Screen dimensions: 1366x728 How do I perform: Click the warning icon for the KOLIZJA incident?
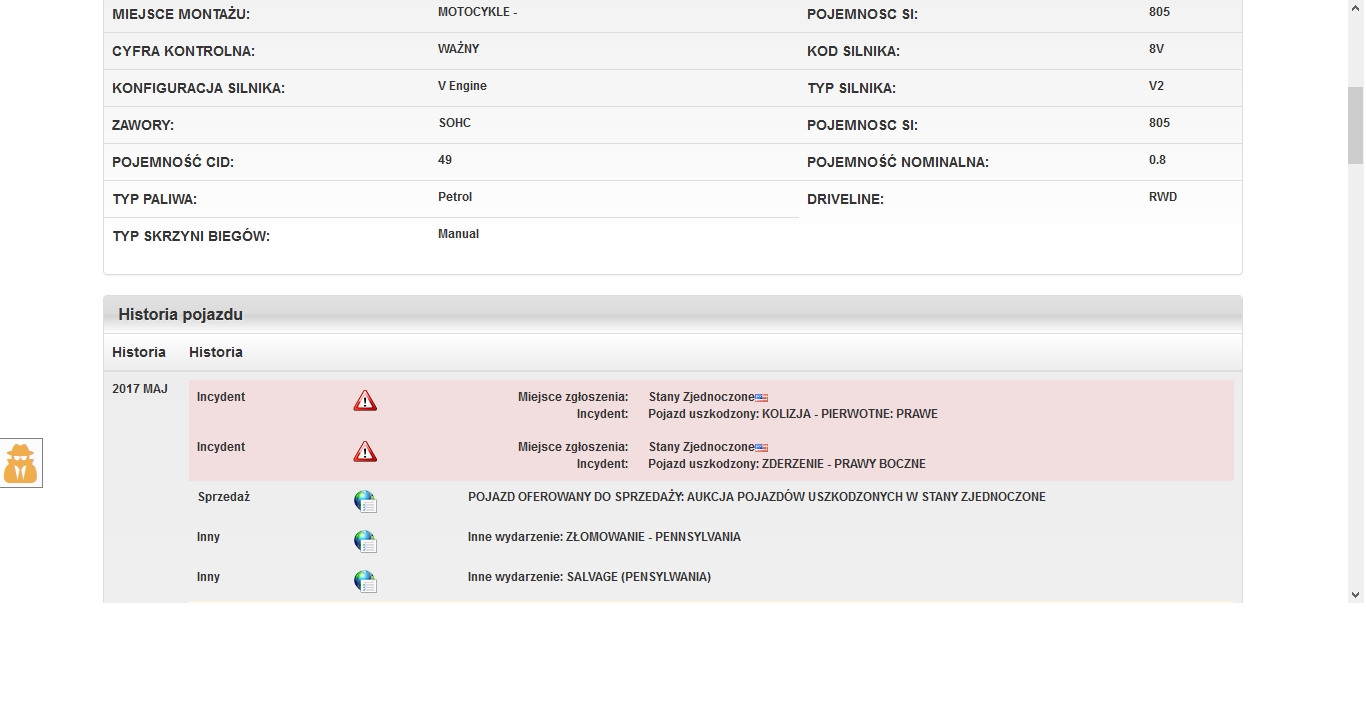[365, 401]
